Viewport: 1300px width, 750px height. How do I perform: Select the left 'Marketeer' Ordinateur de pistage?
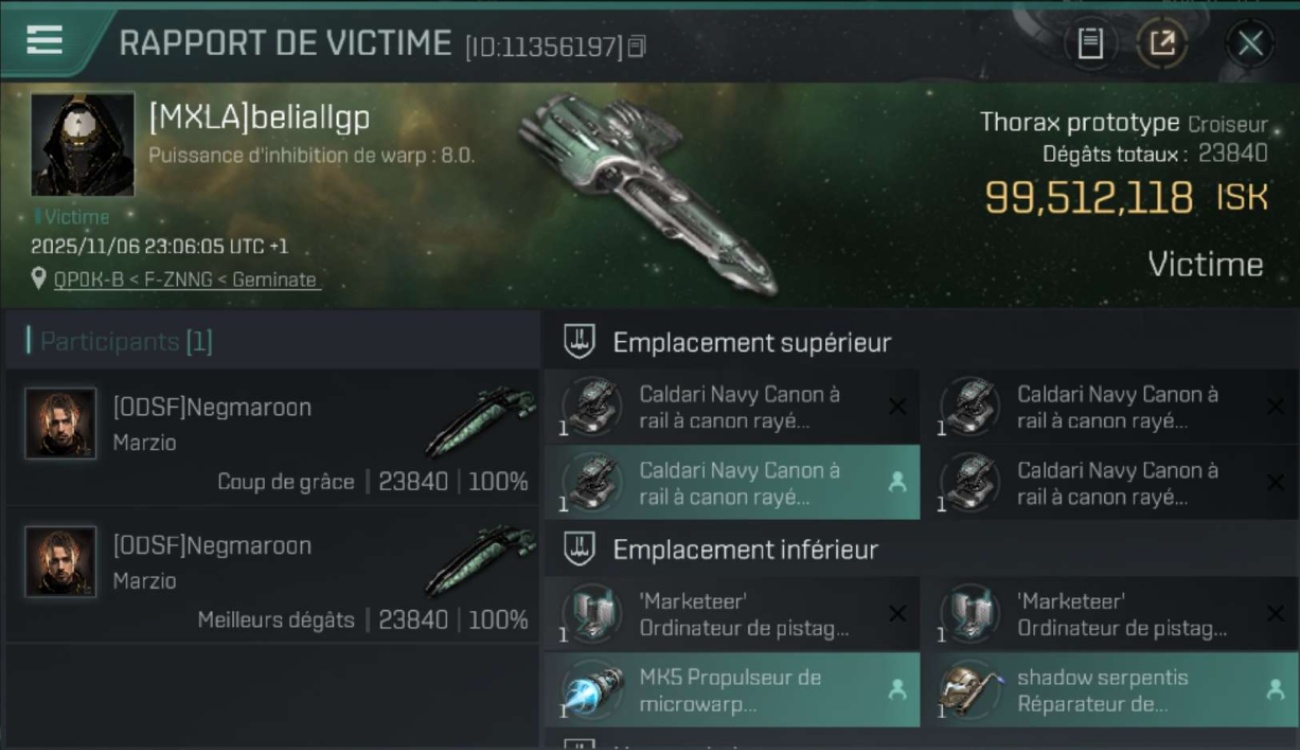pos(732,614)
